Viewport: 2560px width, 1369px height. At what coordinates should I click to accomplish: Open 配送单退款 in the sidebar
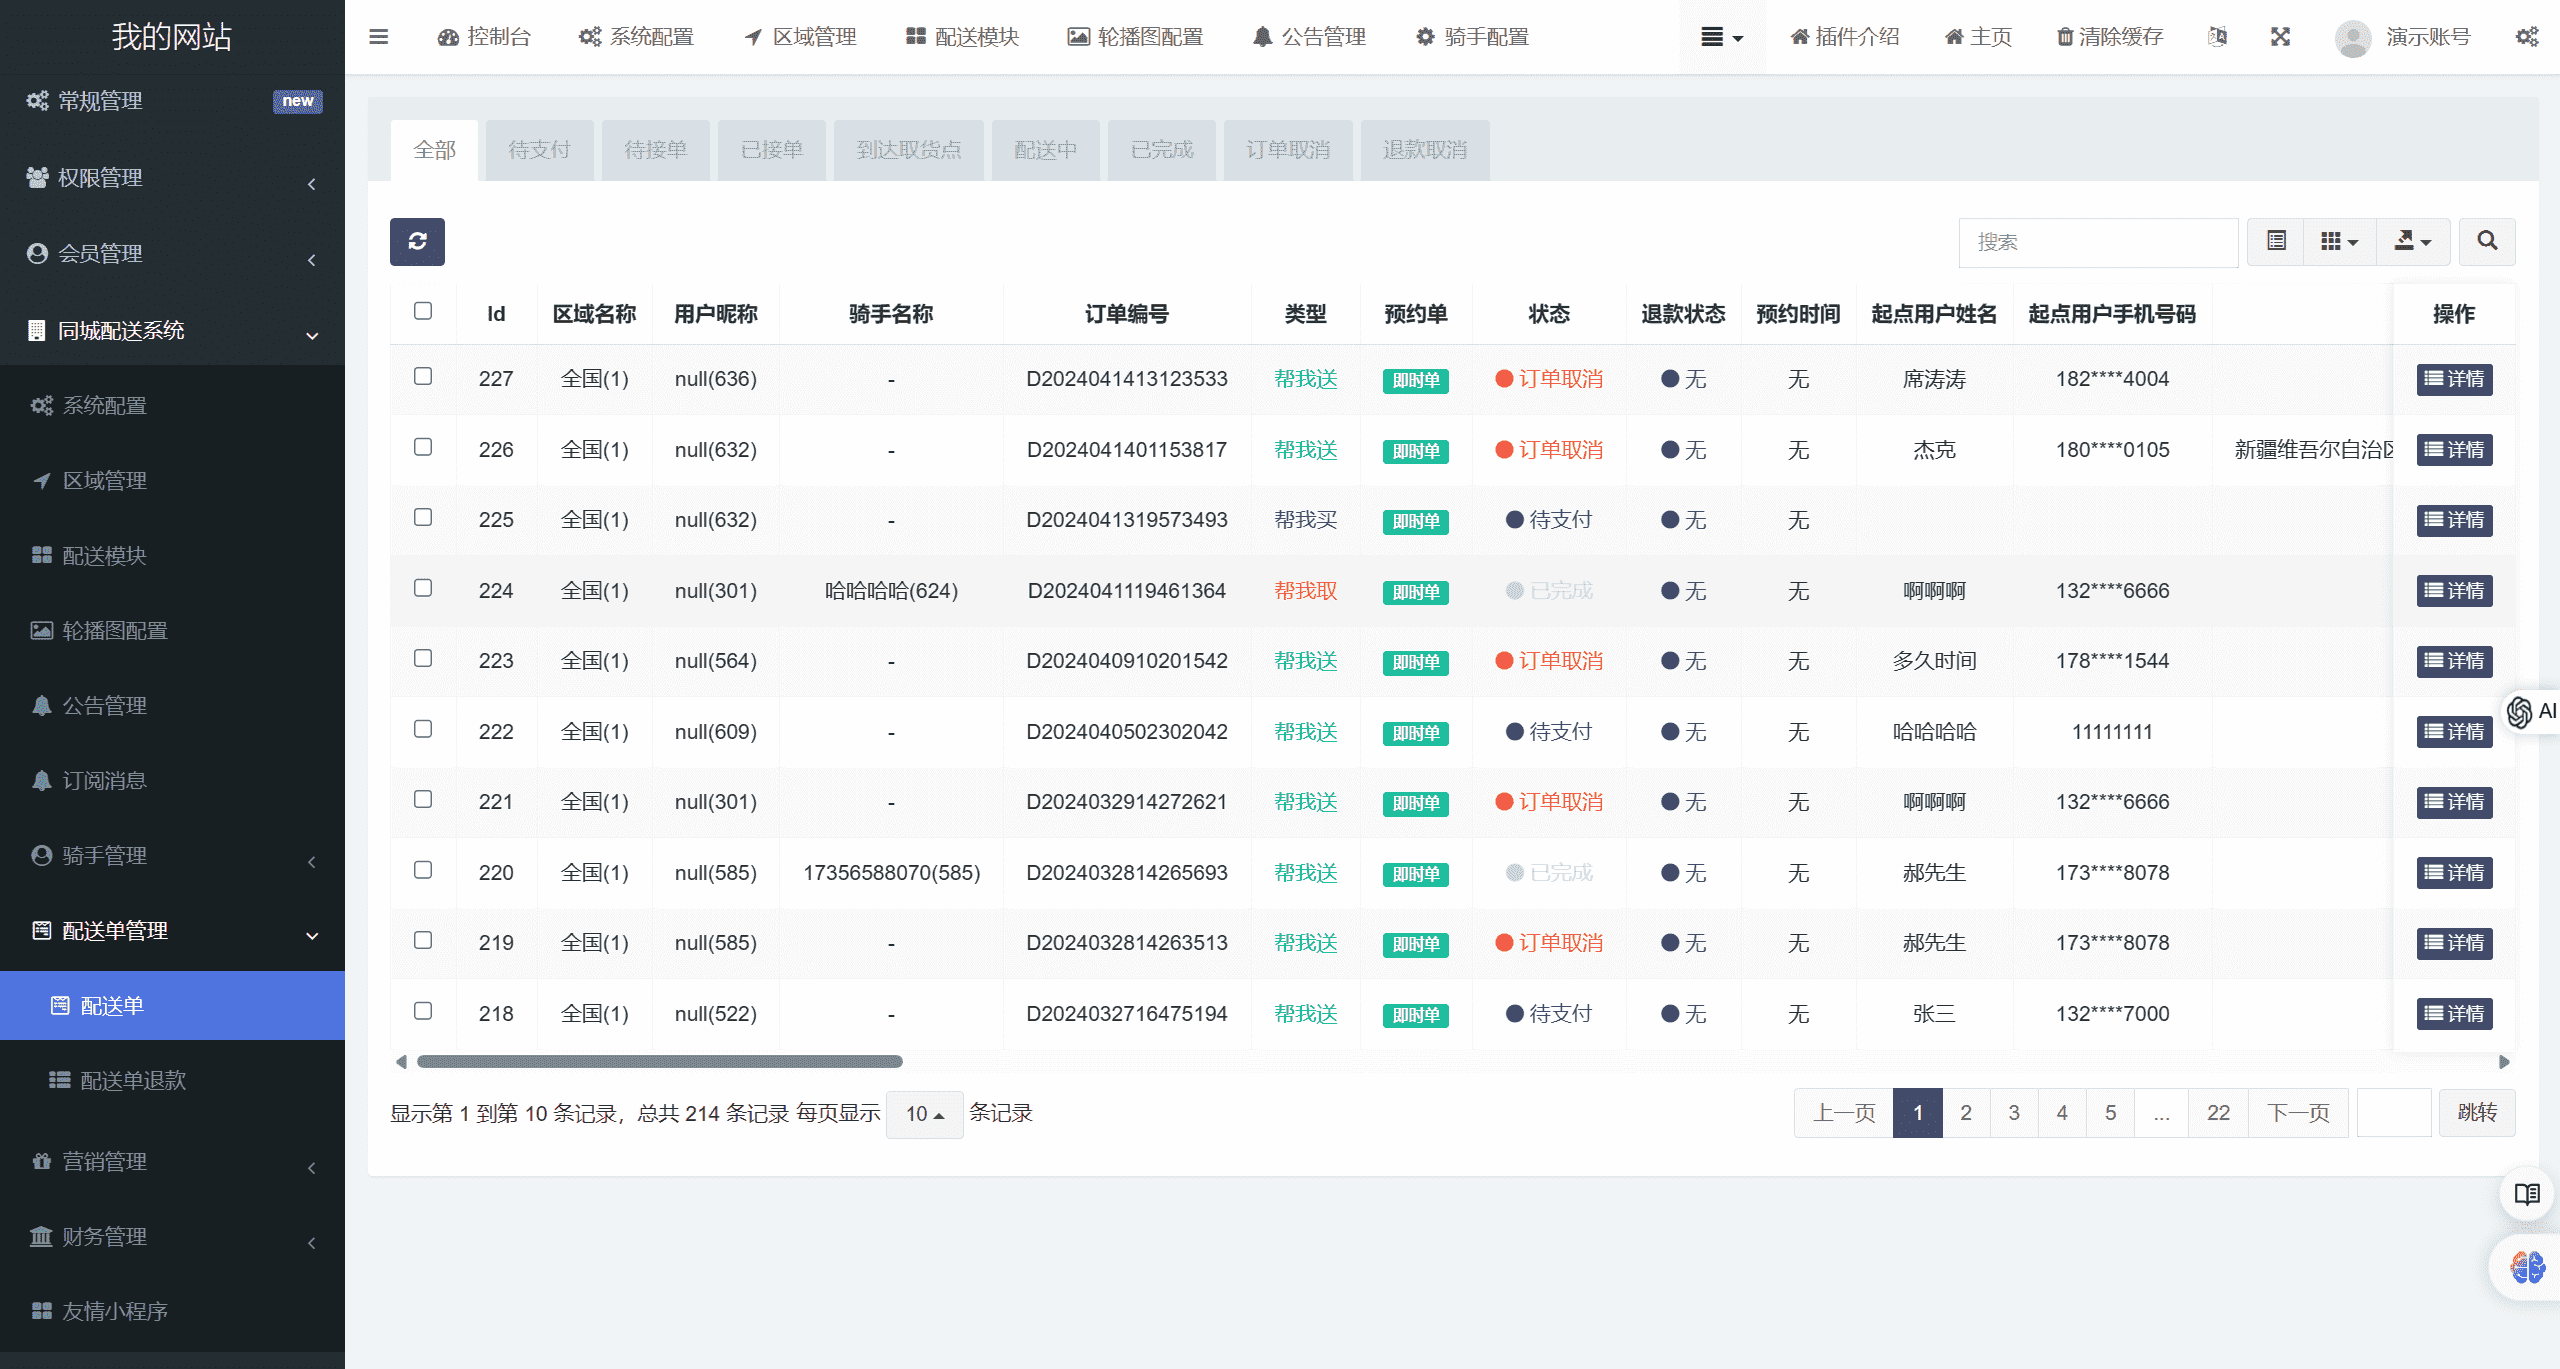pos(172,1081)
